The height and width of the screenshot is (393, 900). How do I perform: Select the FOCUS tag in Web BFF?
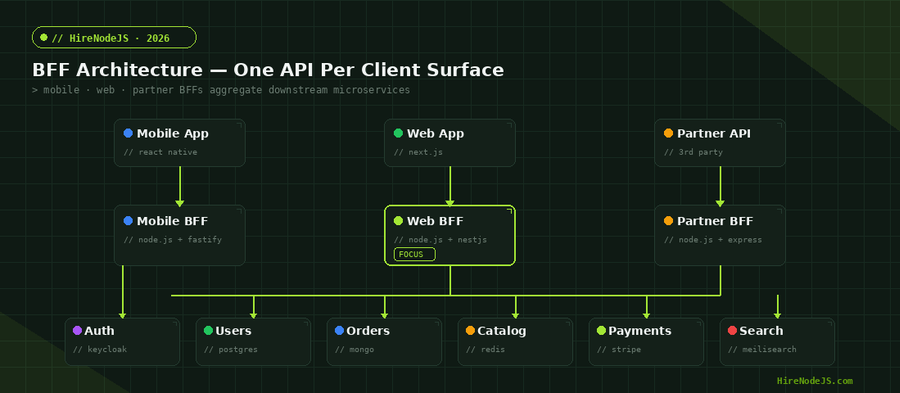coord(414,254)
